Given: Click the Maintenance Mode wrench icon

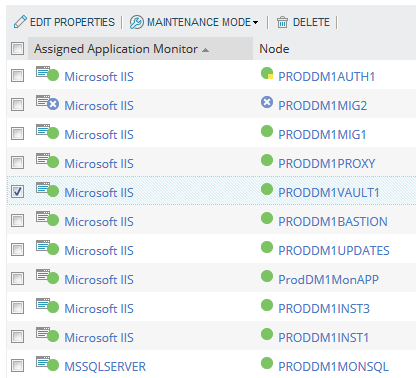Looking at the screenshot, I should [136, 22].
